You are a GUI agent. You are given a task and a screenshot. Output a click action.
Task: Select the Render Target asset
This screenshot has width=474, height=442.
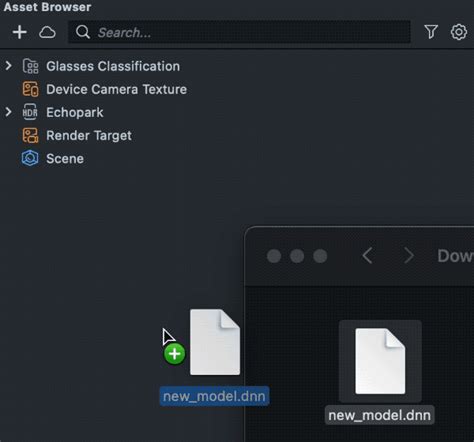[89, 136]
